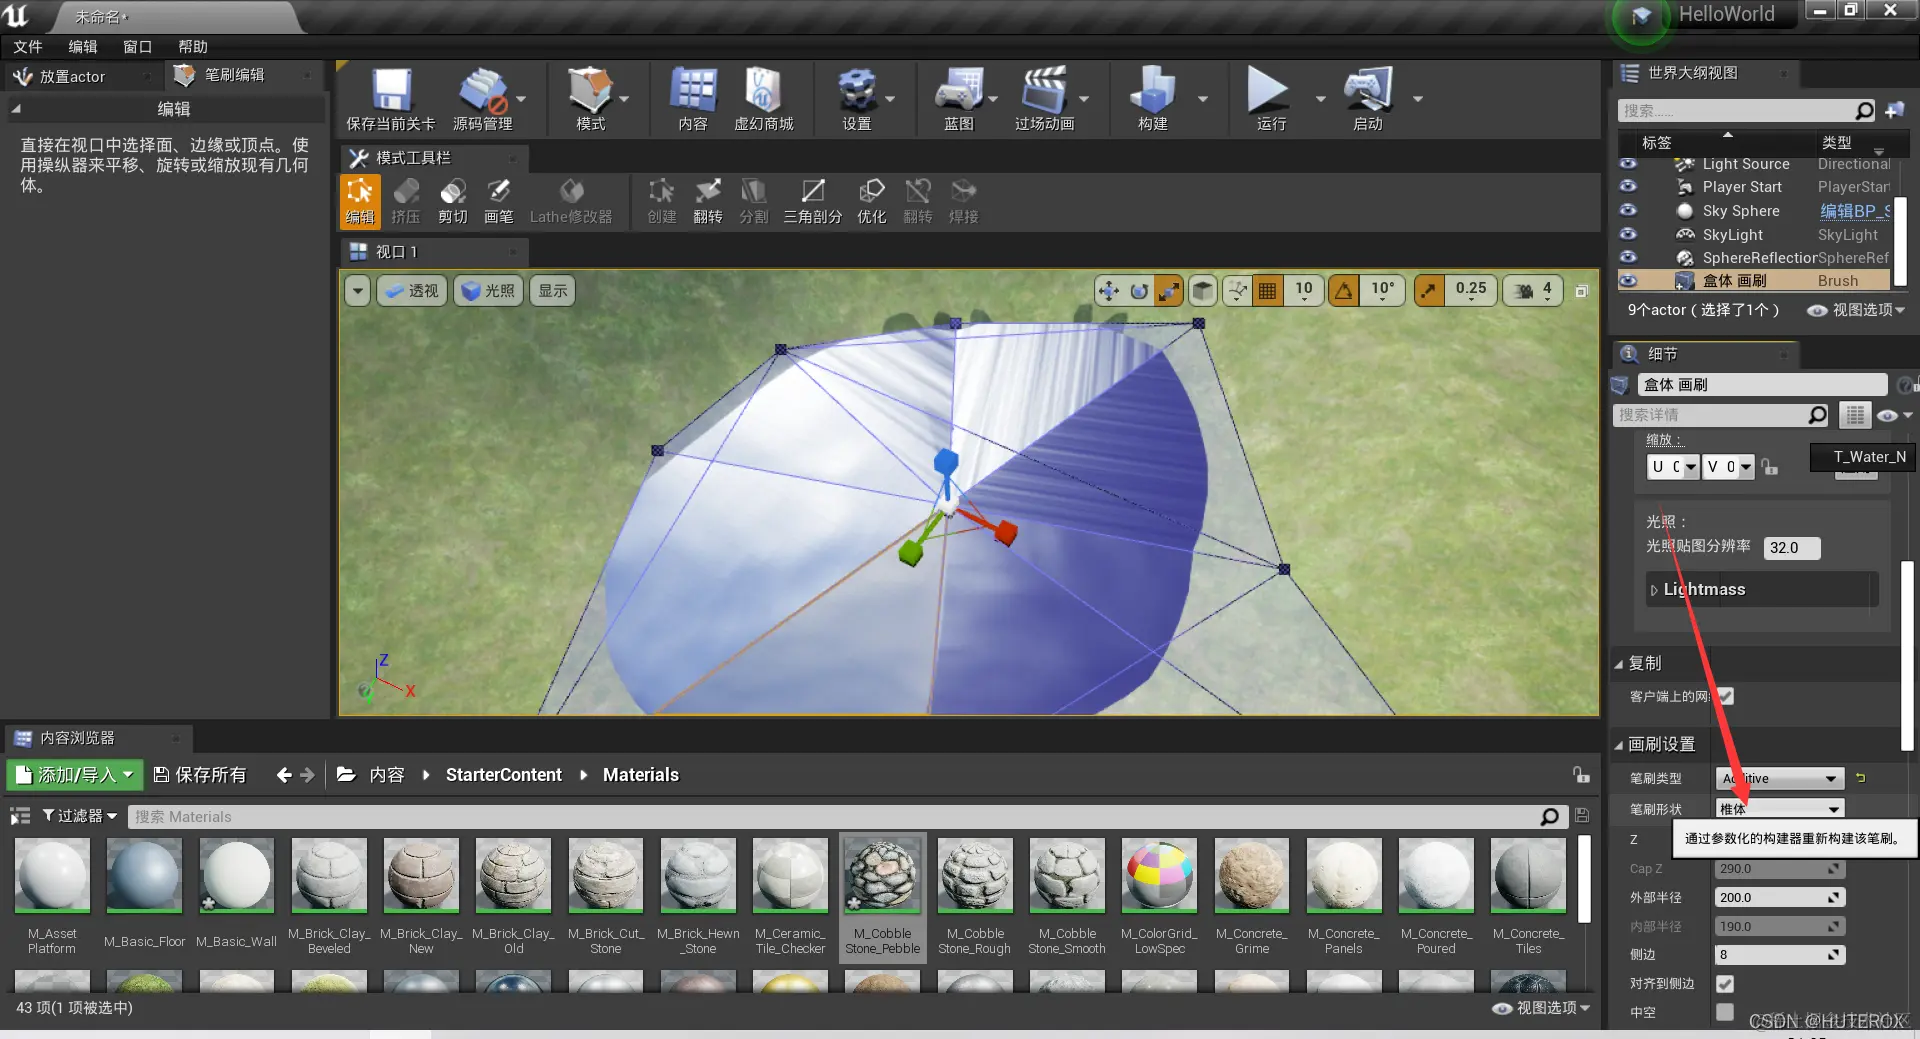The image size is (1920, 1039).
Task: Select the Pen (画笔) tool
Action: click(499, 200)
